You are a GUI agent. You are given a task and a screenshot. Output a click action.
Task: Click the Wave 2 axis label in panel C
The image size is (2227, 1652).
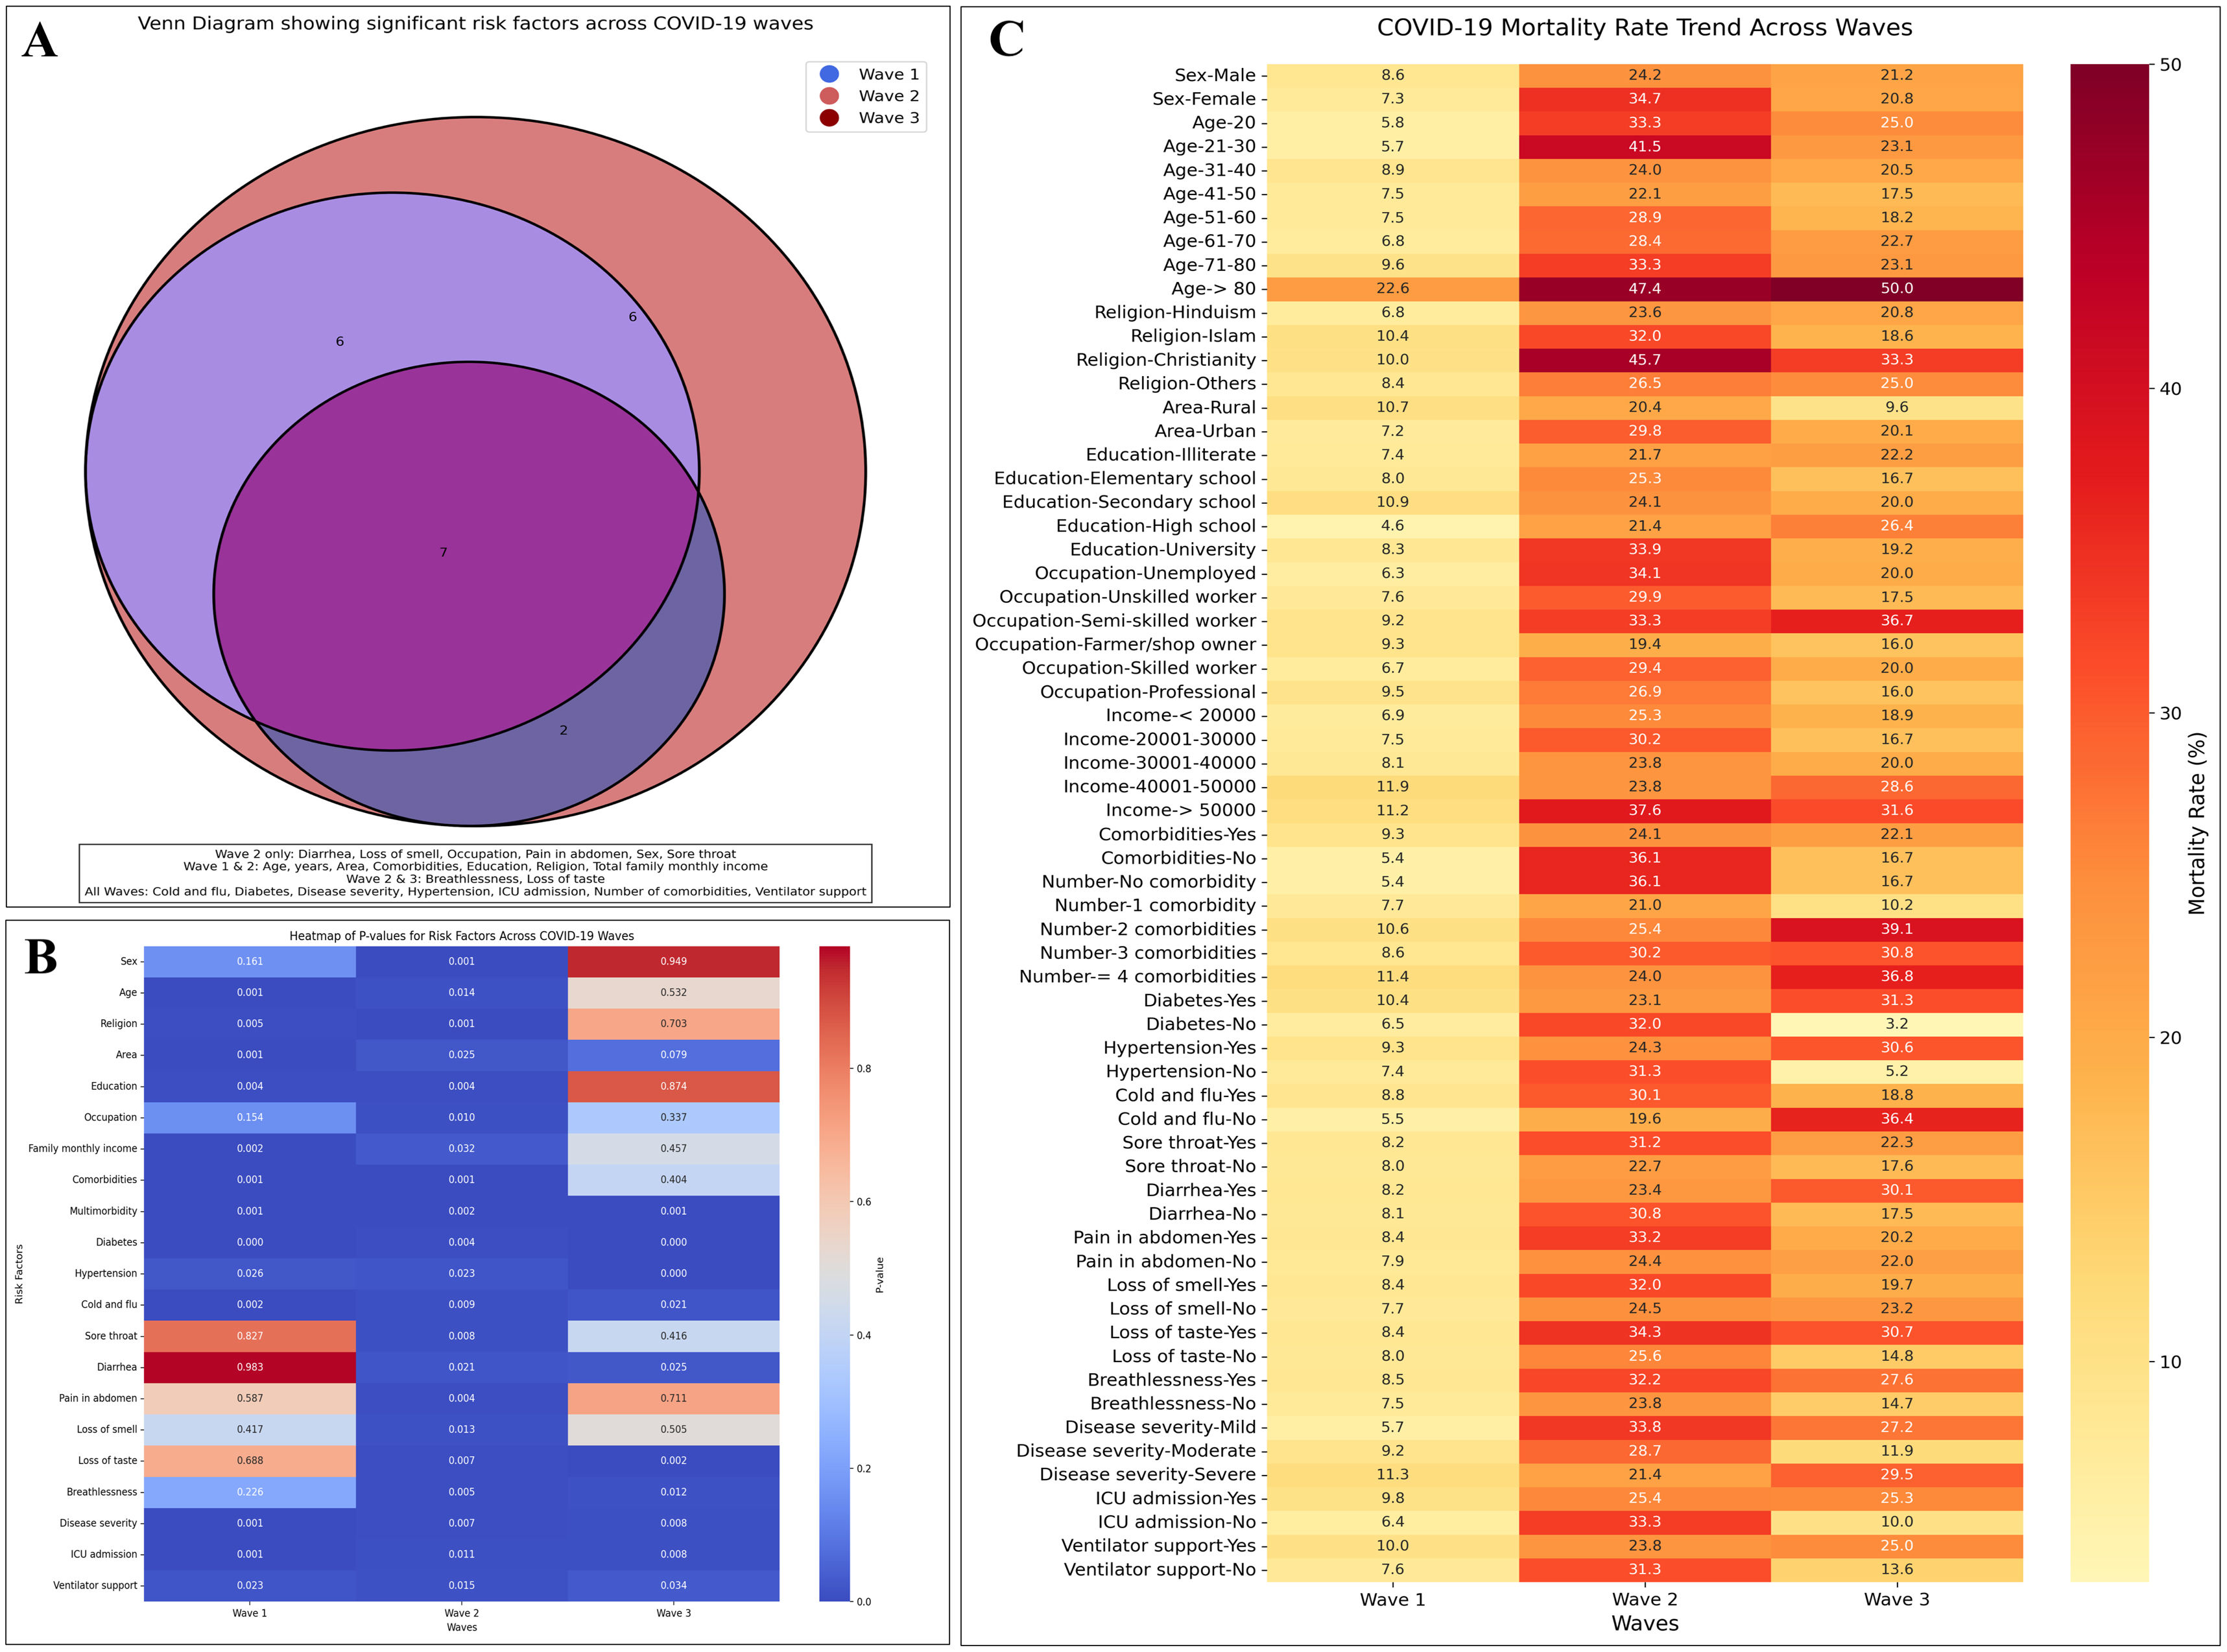(1644, 1599)
